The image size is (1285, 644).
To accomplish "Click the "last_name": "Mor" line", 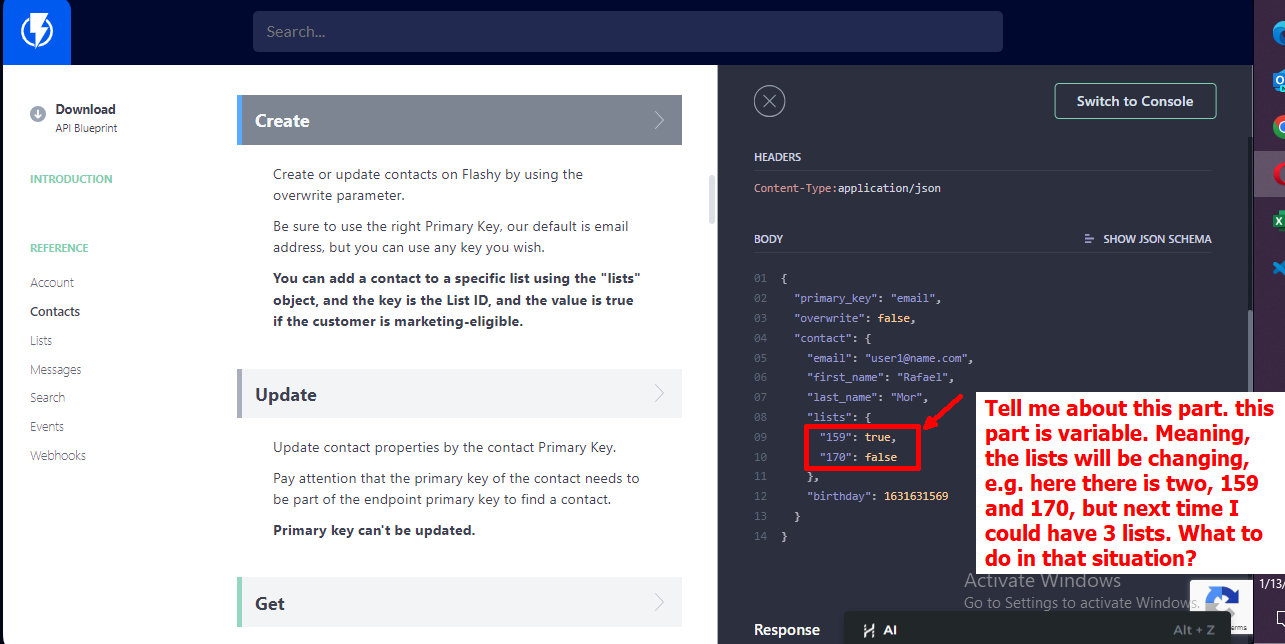I will tap(868, 397).
